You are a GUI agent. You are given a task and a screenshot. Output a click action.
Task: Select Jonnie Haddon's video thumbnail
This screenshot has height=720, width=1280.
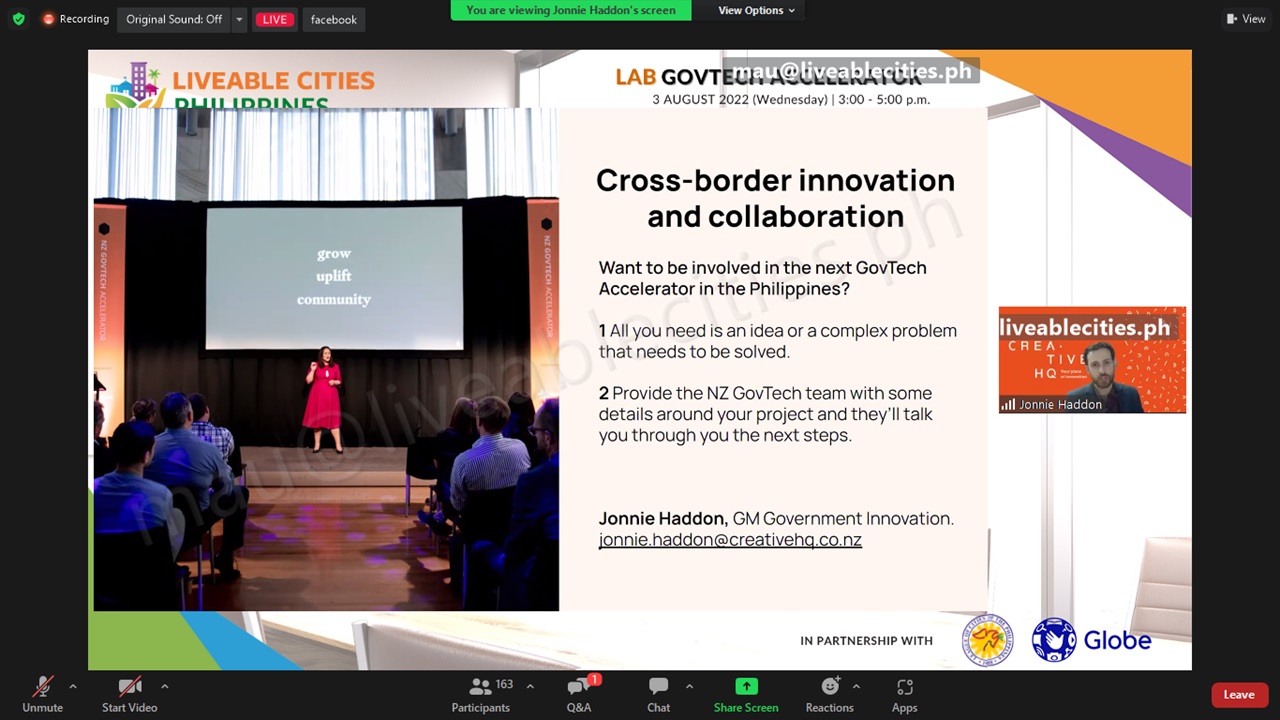coord(1092,360)
